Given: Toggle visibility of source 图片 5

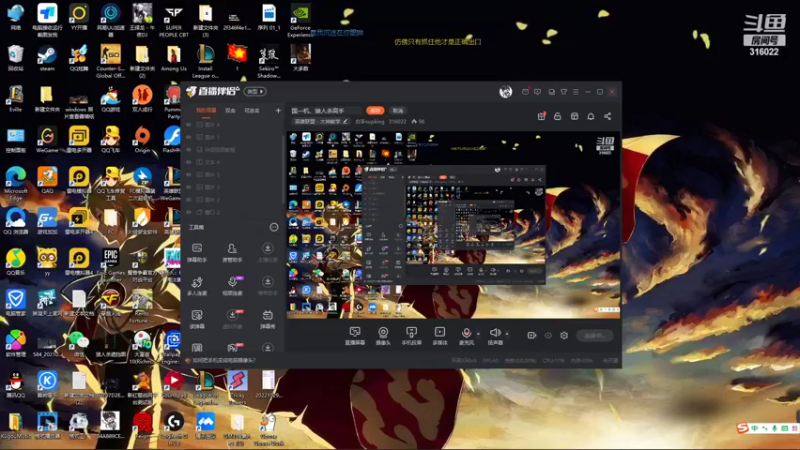Looking at the screenshot, I should [x=189, y=174].
